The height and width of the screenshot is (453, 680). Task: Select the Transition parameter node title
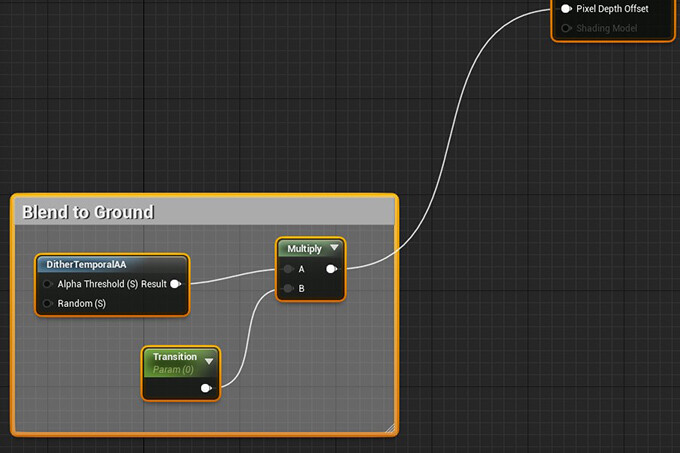(x=175, y=356)
